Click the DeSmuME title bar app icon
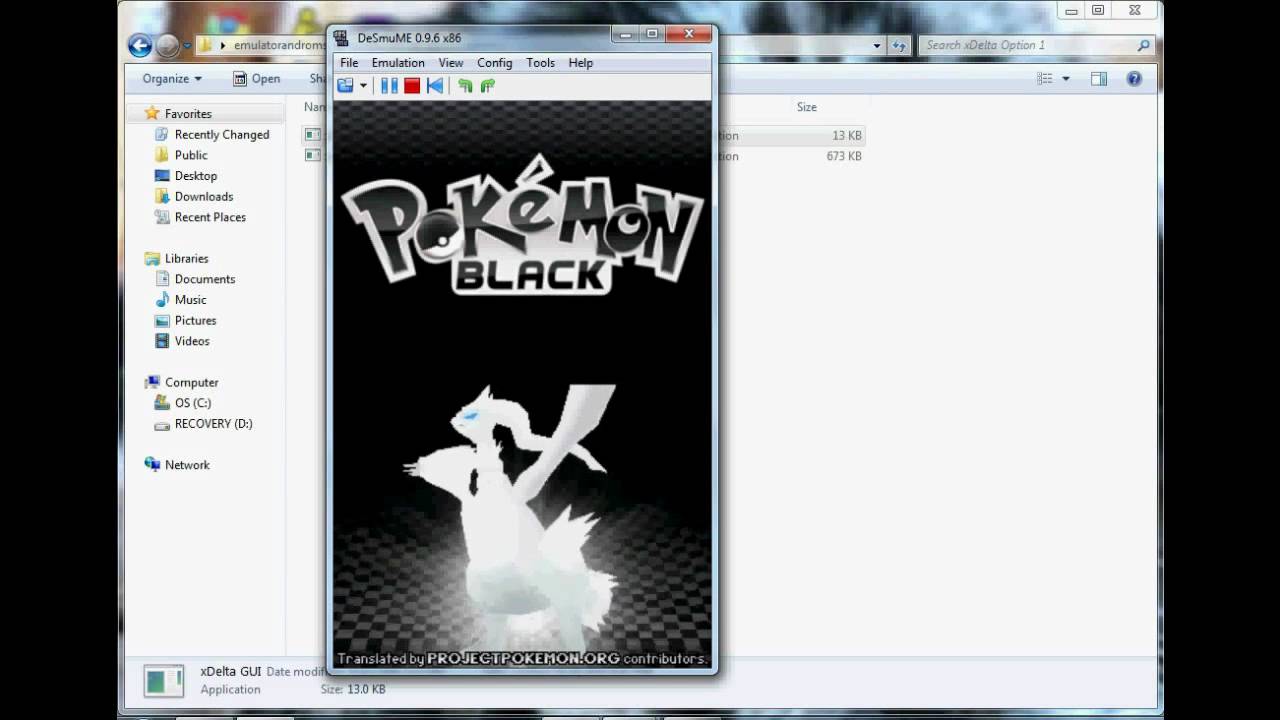 click(341, 38)
